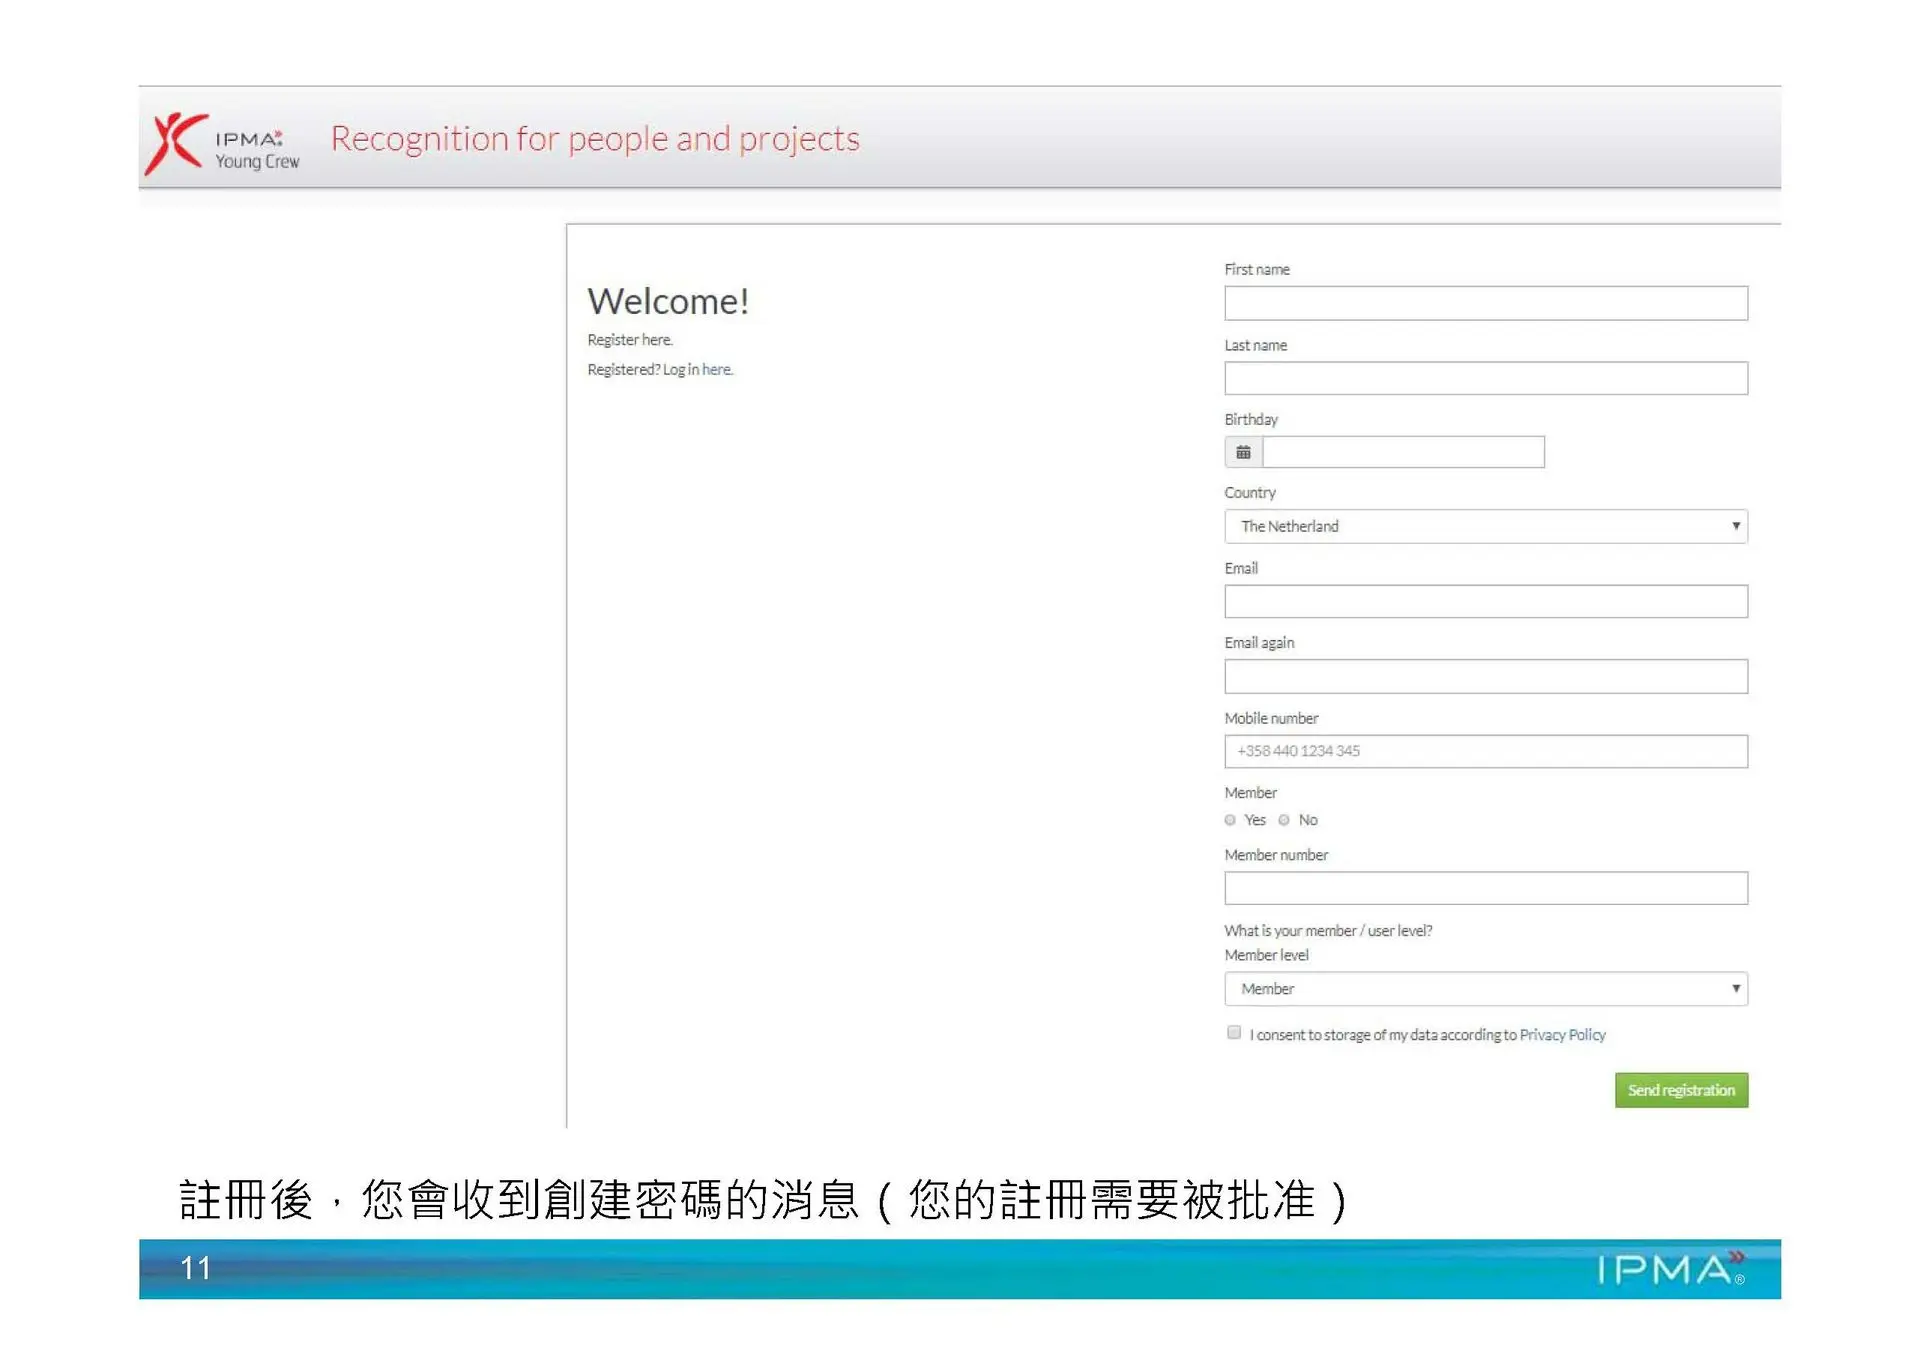Select the Yes member radio button
Screen dimensions: 1920x1363
point(1230,820)
